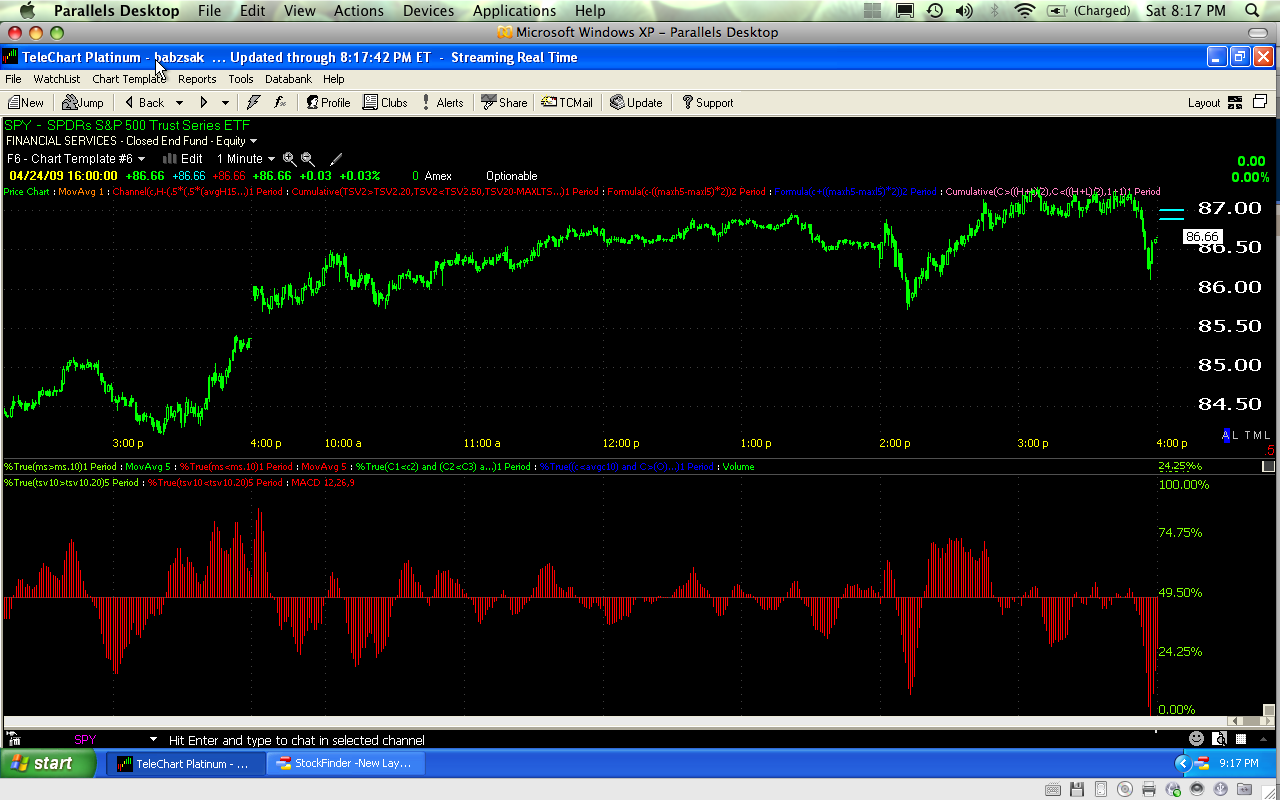
Task: Open the Back history dropdown arrow
Action: click(x=180, y=103)
